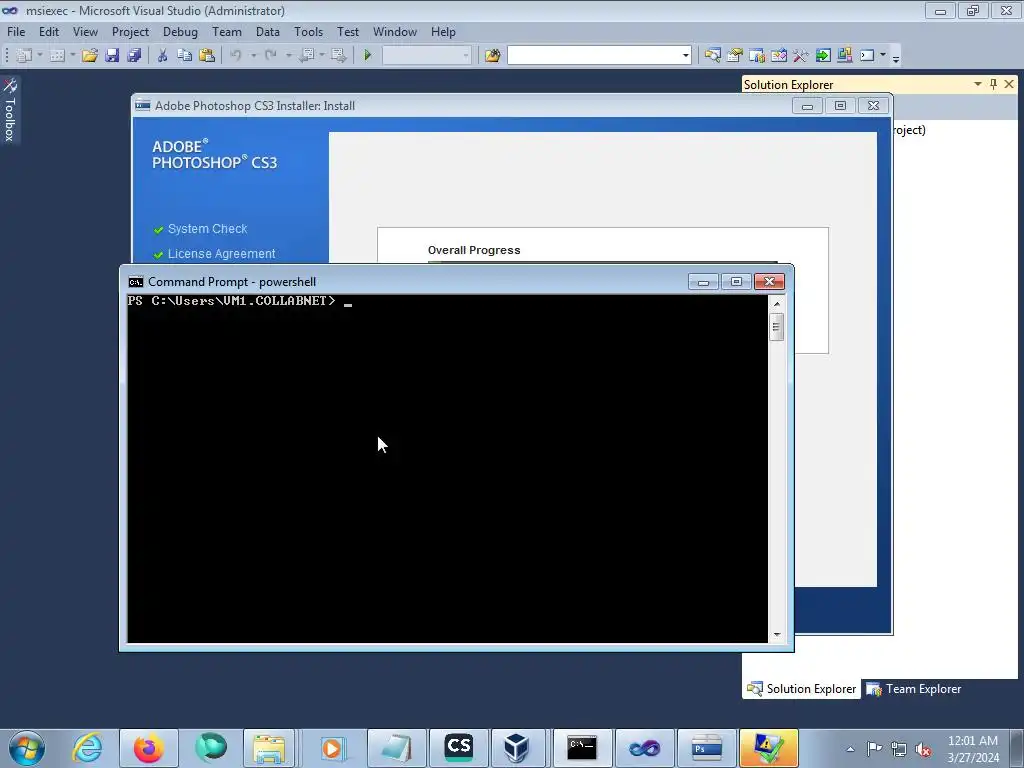Open the Tools menu
The width and height of the screenshot is (1024, 768).
308,31
